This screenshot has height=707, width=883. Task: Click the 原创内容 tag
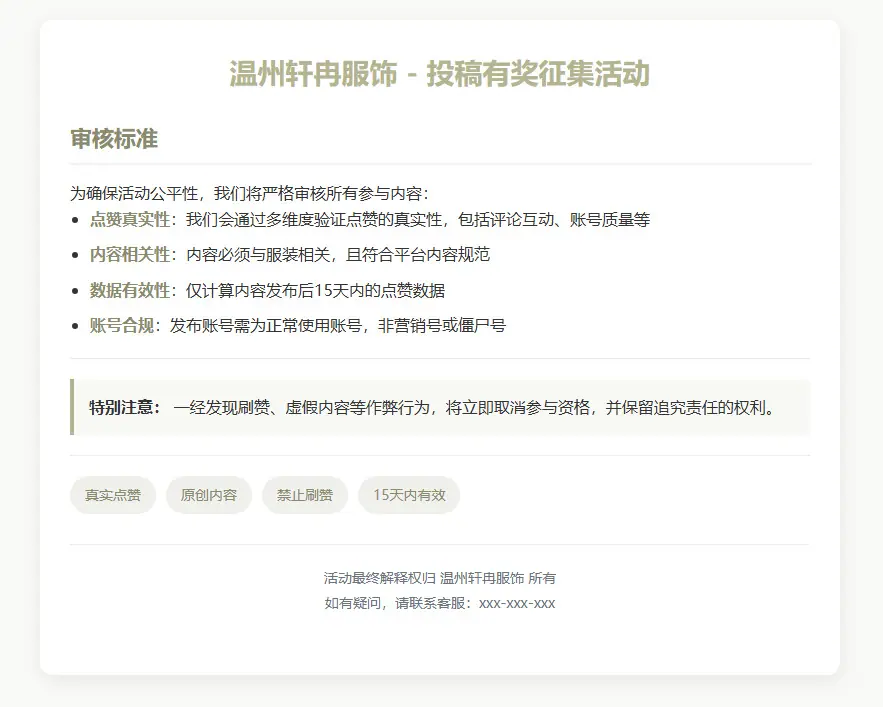tap(209, 495)
